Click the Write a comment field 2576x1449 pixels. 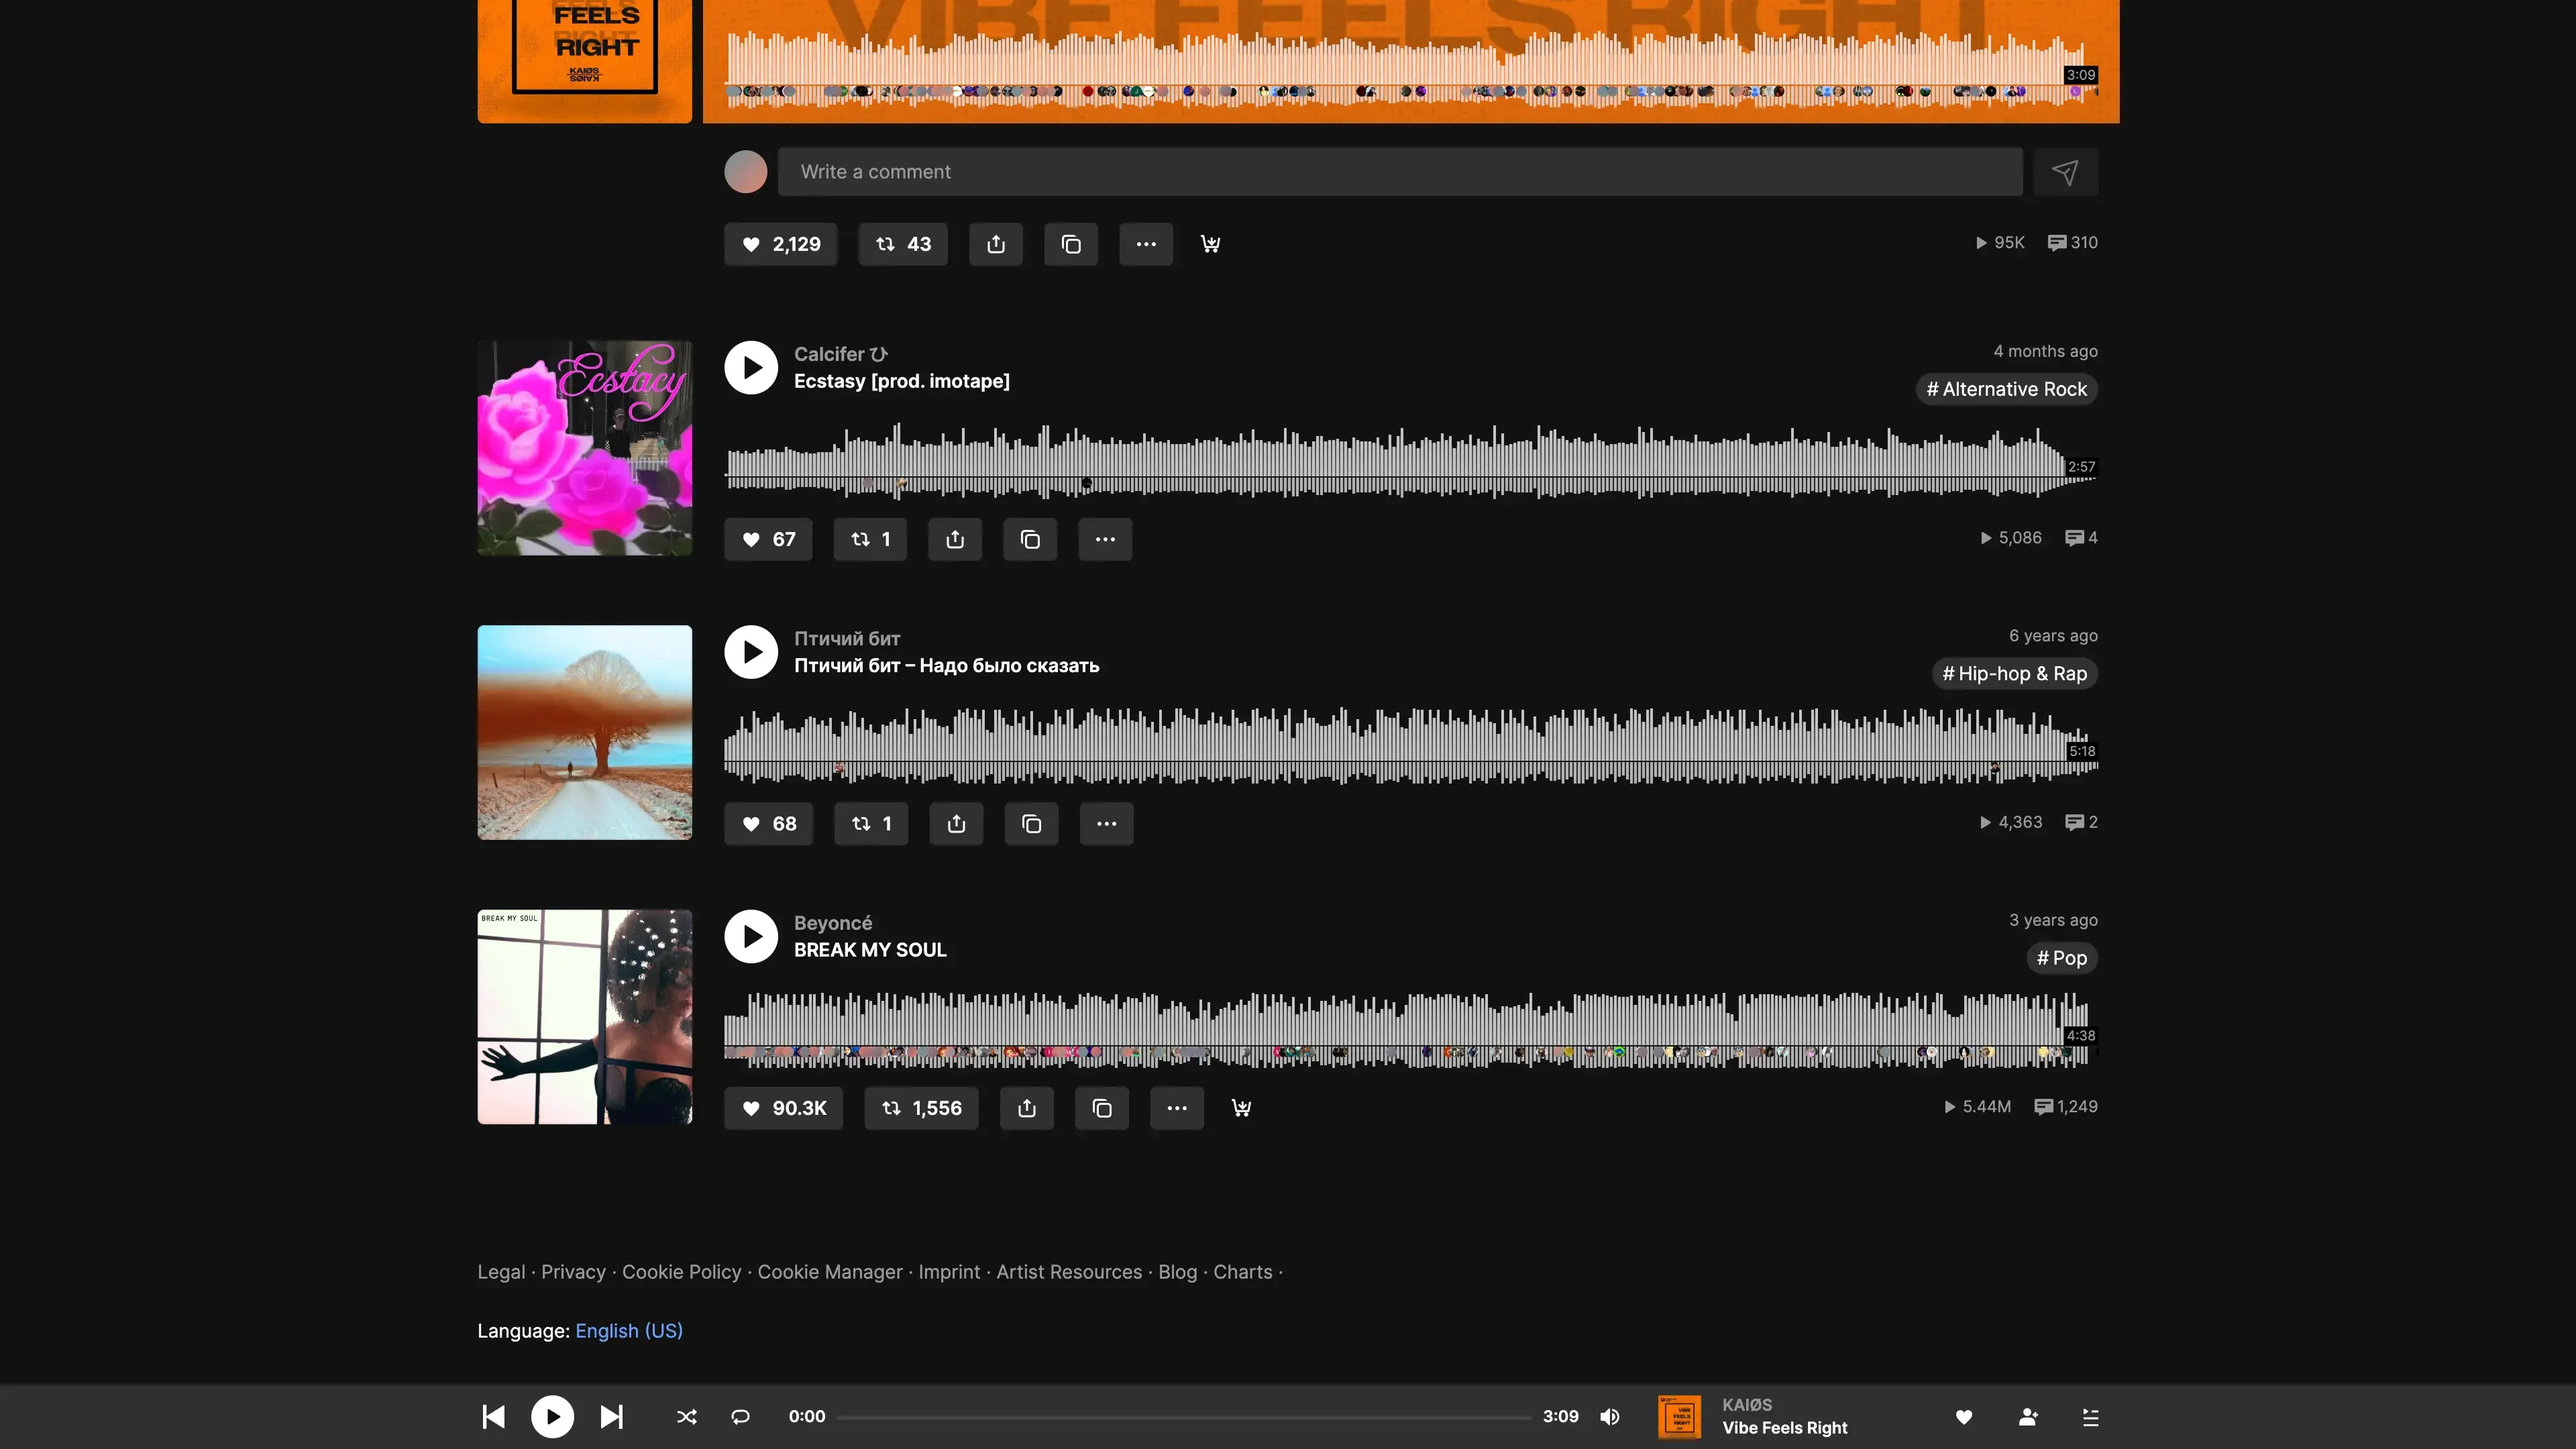click(1400, 172)
